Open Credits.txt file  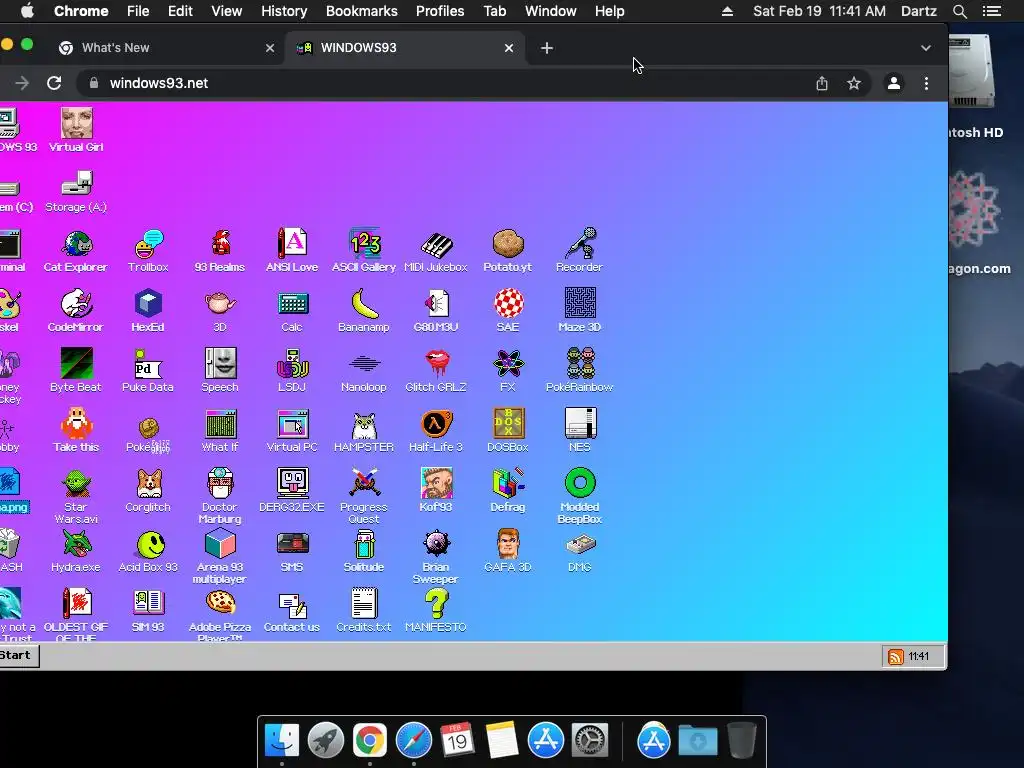point(364,611)
